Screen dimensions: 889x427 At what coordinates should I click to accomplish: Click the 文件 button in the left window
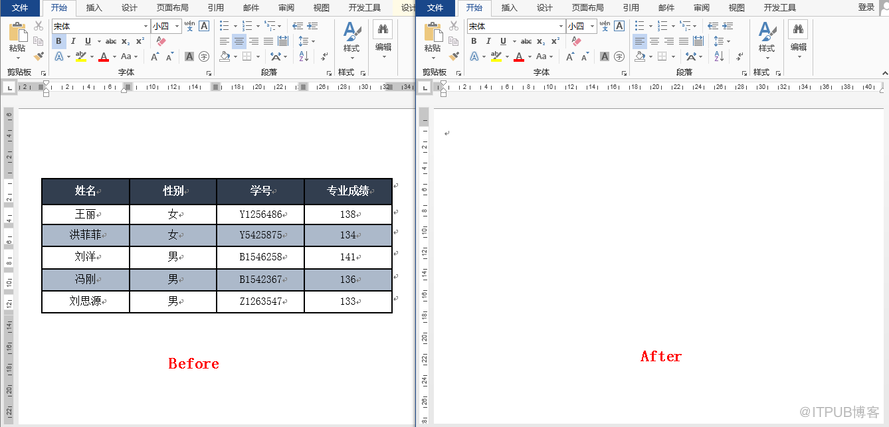click(x=20, y=7)
